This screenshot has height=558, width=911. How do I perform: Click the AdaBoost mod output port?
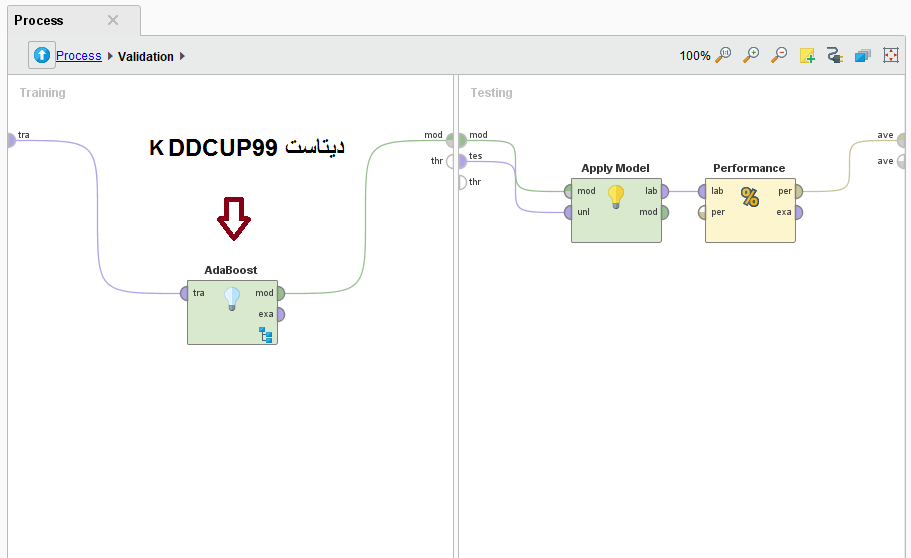point(280,293)
